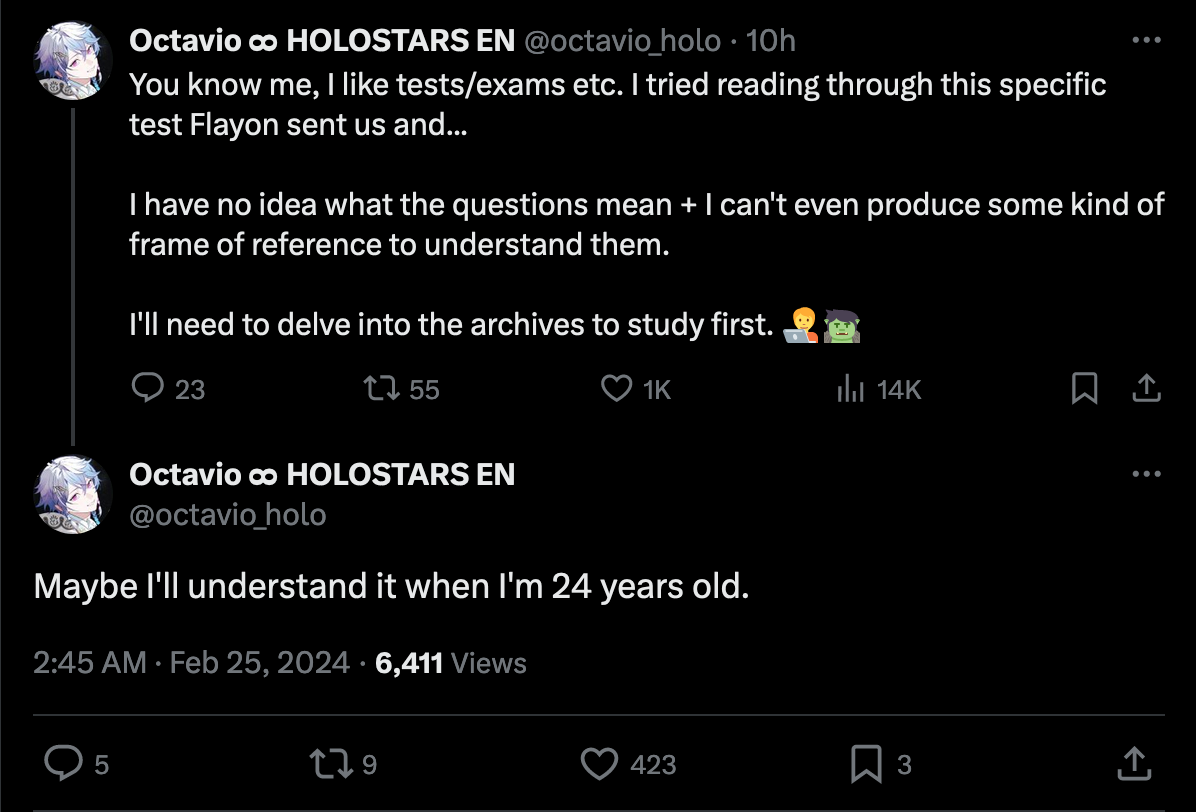Image resolution: width=1196 pixels, height=812 pixels.
Task: Bookmark the tweet with 3 bookmarks
Action: point(864,764)
